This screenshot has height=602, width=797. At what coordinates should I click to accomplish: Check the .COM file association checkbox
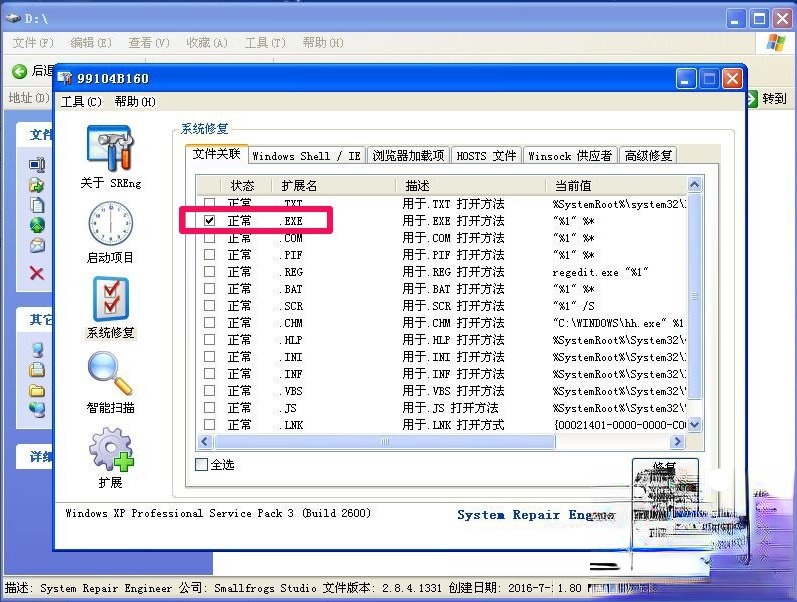coord(209,237)
